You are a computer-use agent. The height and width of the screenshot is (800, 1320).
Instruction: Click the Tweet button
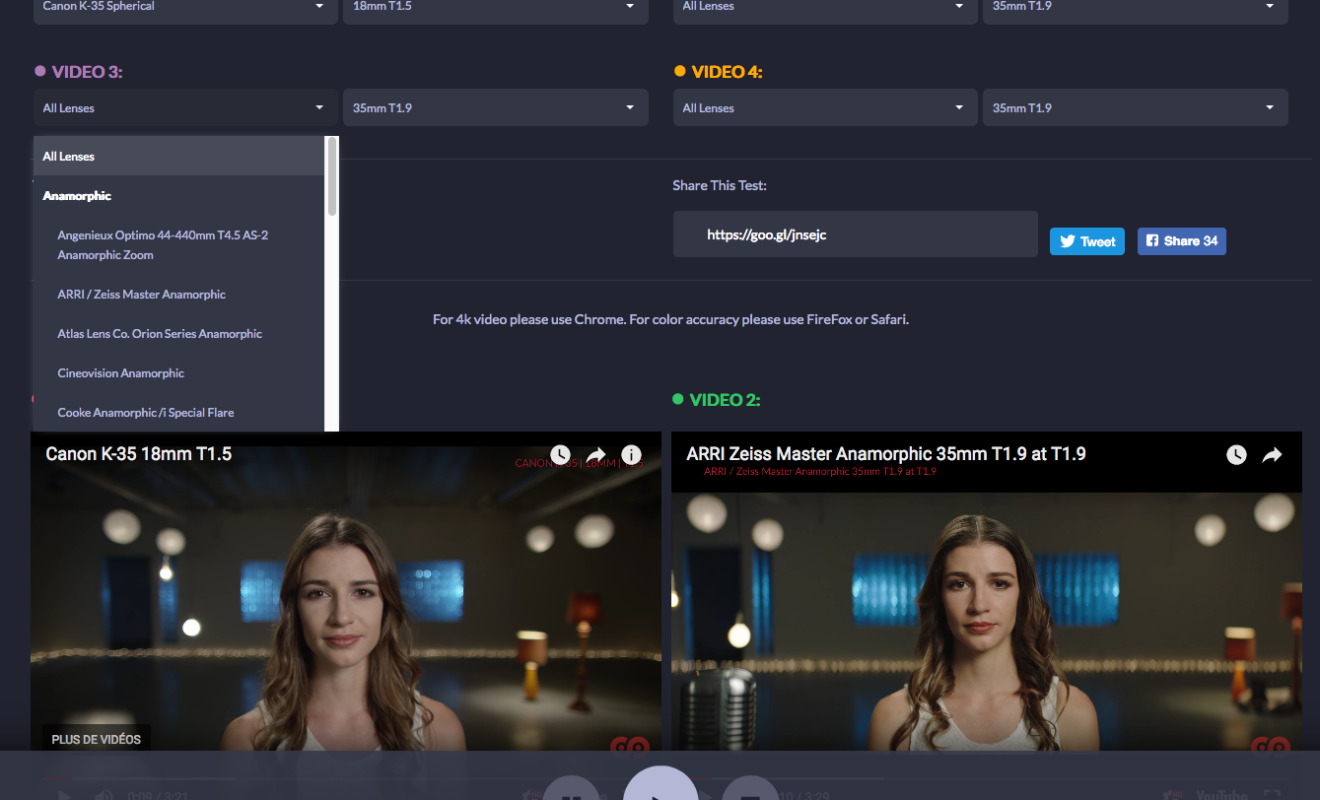[x=1087, y=241]
